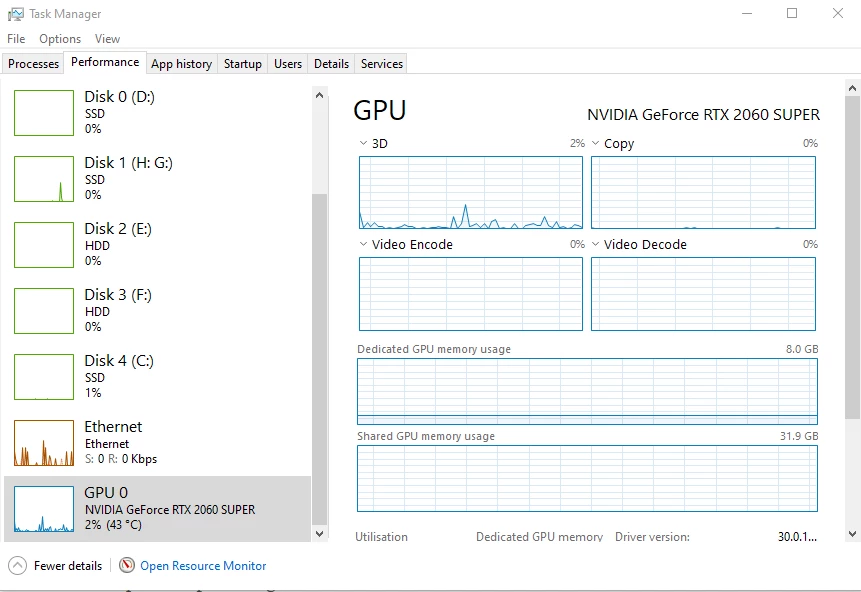This screenshot has width=861, height=592.
Task: Switch to the Processes tab
Action: click(33, 64)
